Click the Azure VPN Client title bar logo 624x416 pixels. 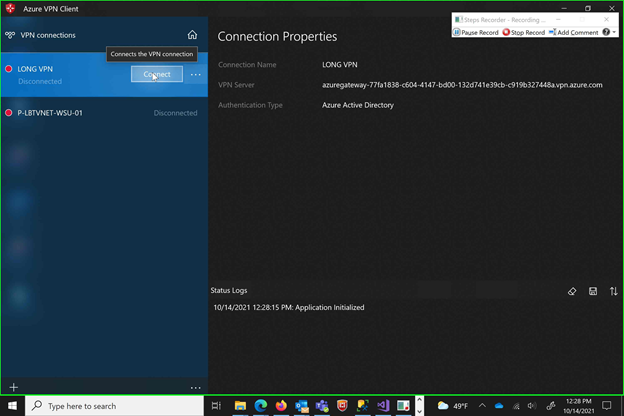10,8
